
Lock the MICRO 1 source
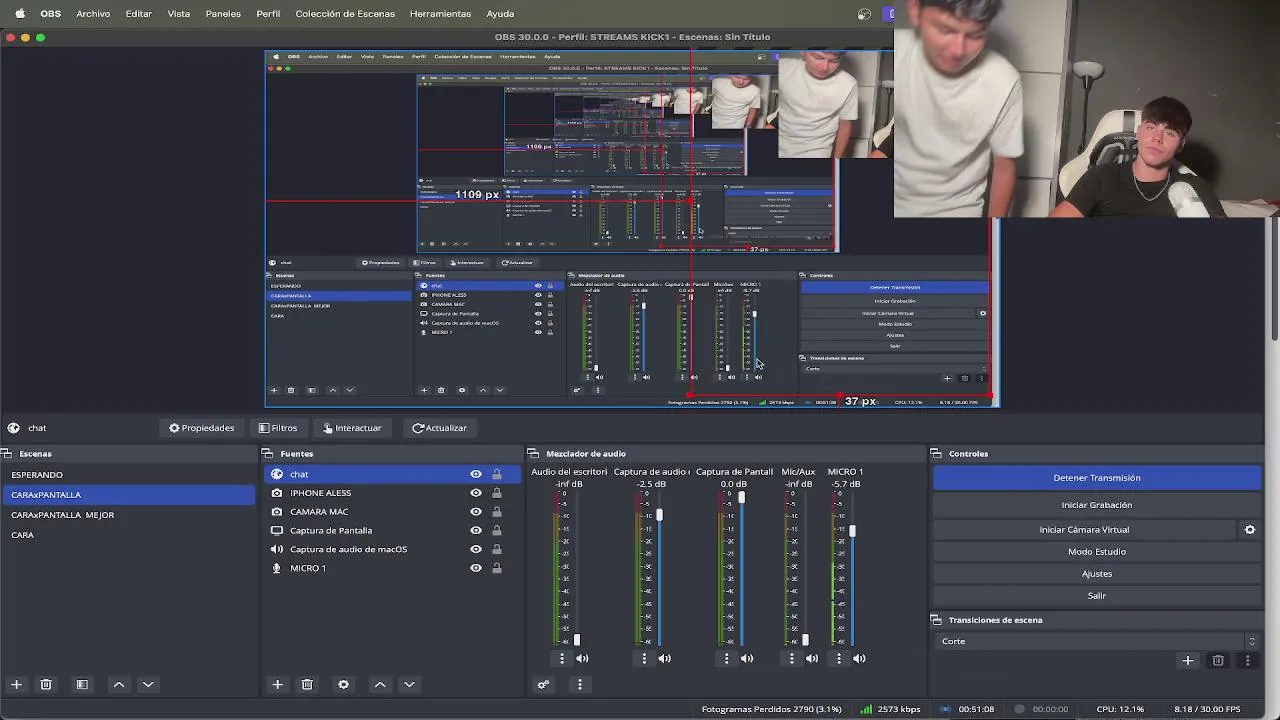coord(496,568)
